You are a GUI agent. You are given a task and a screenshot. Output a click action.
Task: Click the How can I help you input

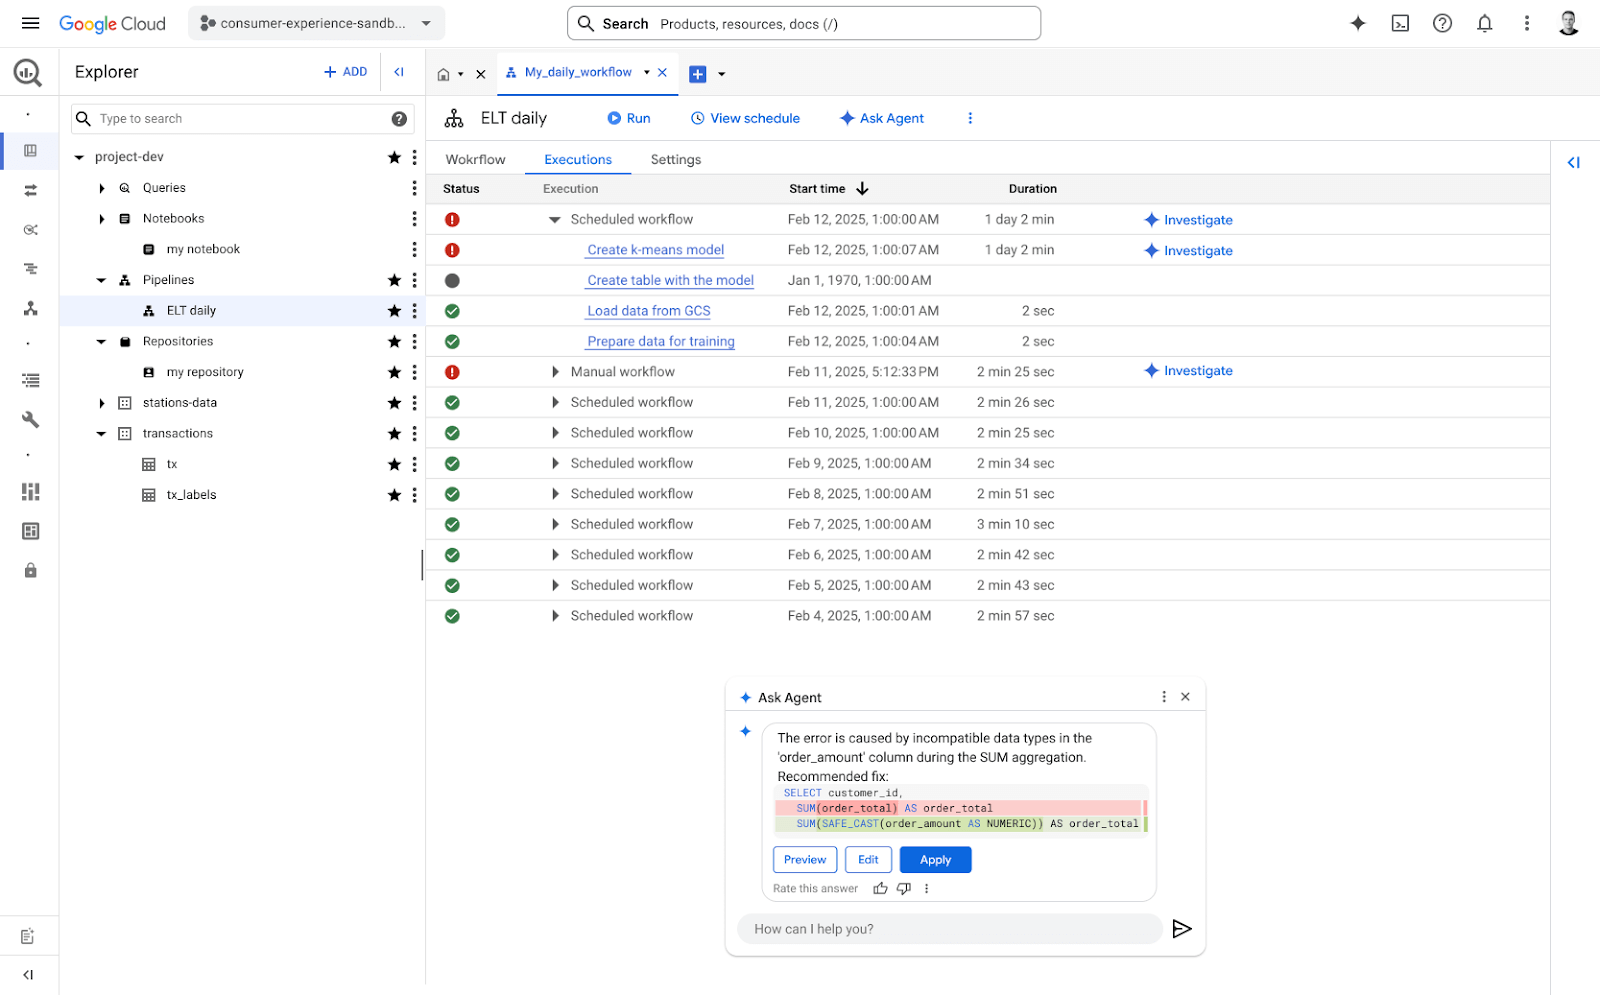point(949,929)
